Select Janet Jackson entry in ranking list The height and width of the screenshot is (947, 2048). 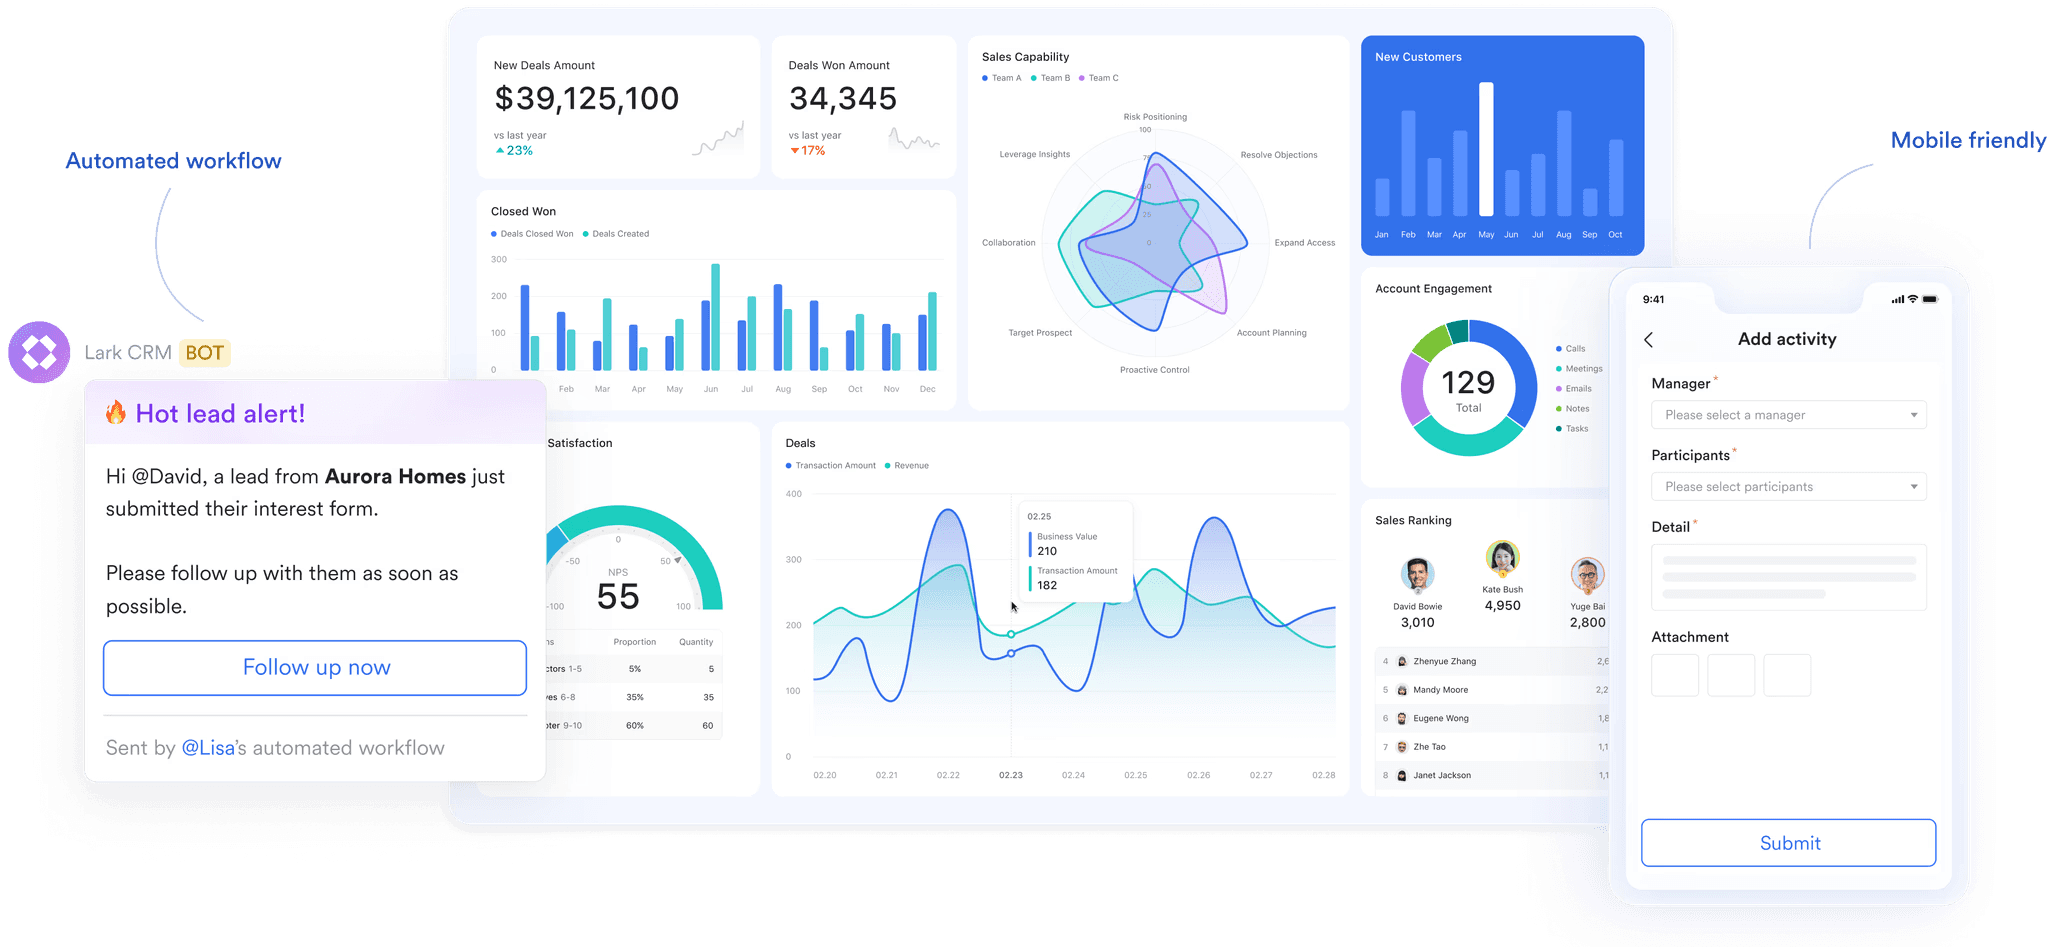(1494, 775)
